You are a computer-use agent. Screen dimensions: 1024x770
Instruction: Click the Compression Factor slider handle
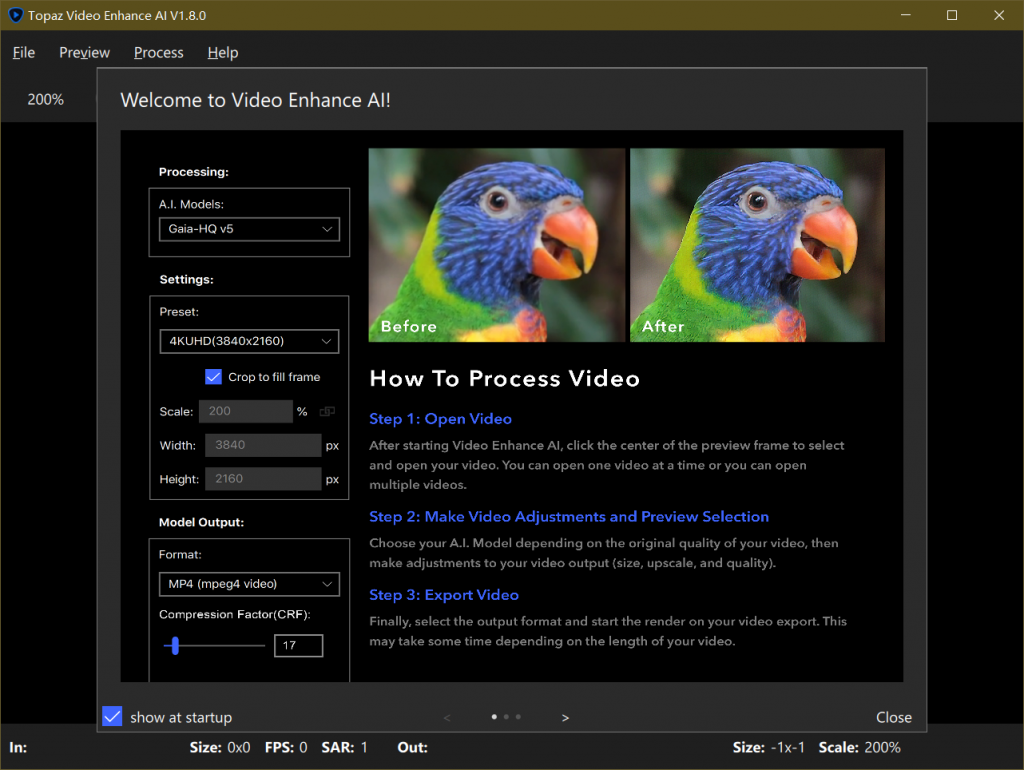click(175, 646)
